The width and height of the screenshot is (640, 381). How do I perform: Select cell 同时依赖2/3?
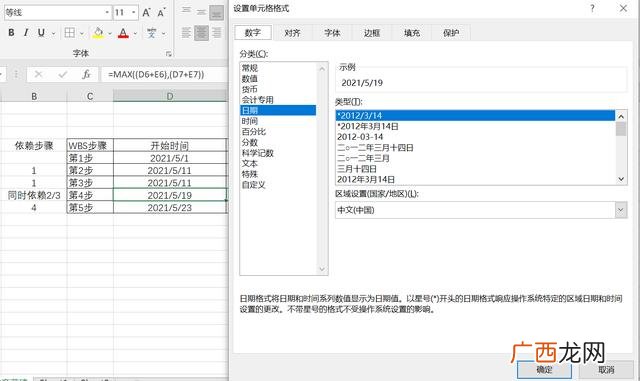34,195
